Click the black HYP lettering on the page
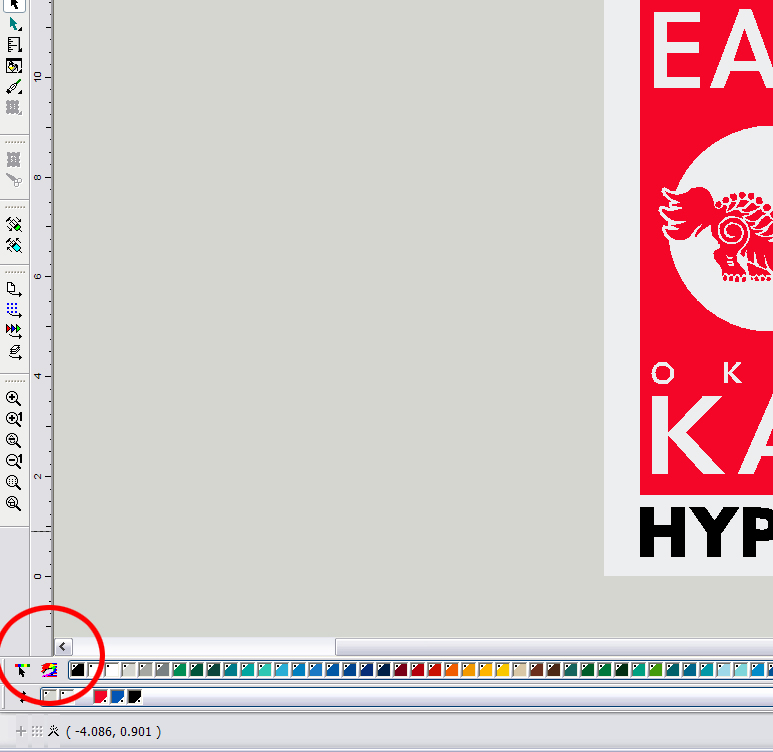 706,532
